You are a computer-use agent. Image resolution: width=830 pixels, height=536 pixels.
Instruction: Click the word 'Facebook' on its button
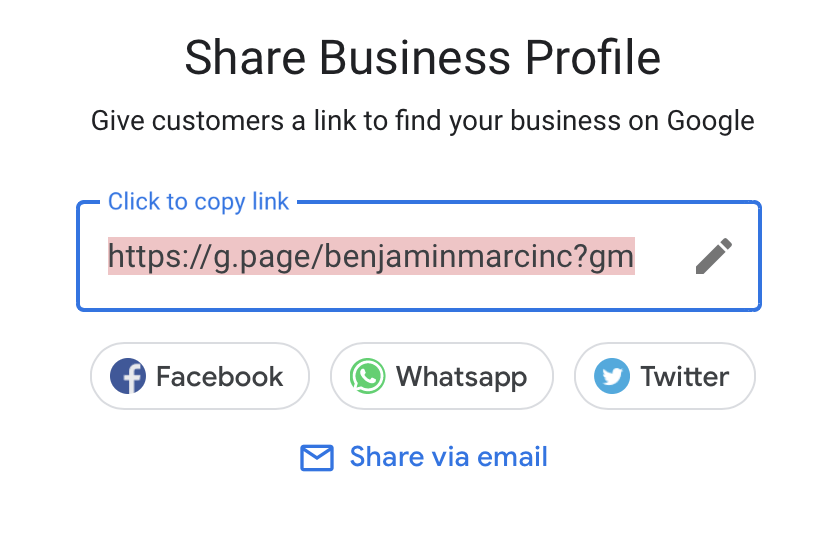pyautogui.click(x=220, y=377)
